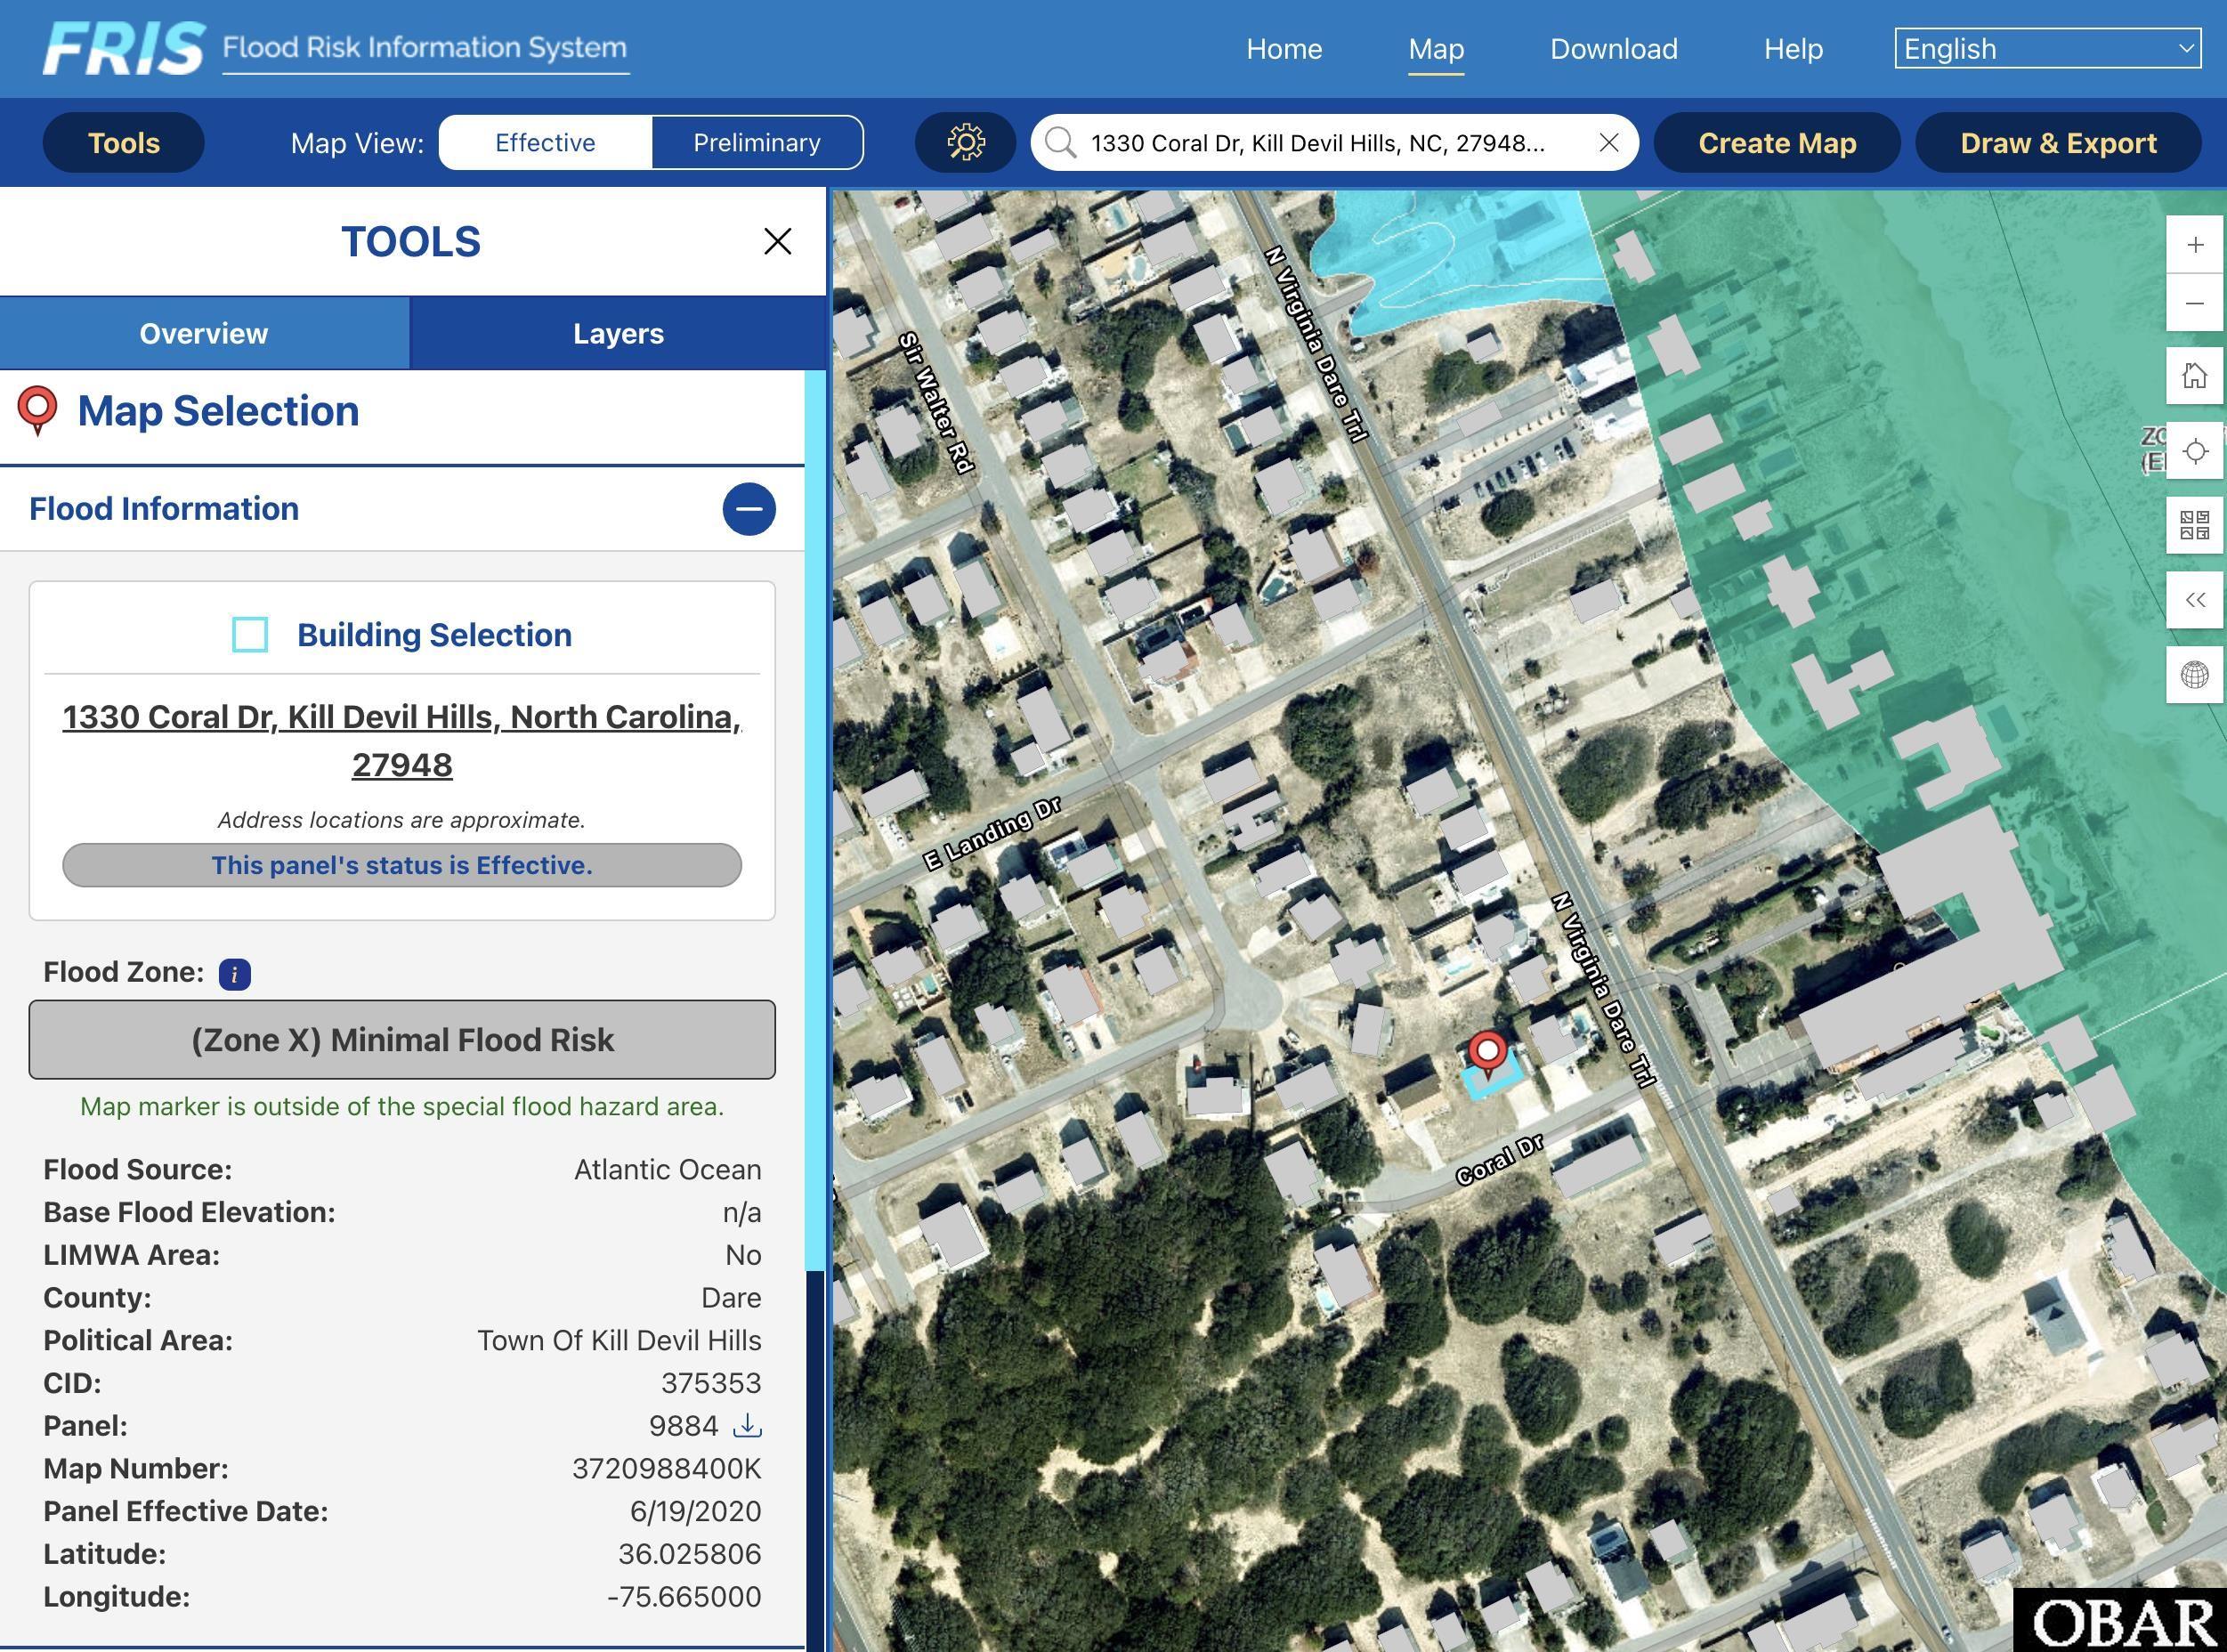Open the basemap gallery grid icon
Image resolution: width=2227 pixels, height=1652 pixels.
[2194, 525]
